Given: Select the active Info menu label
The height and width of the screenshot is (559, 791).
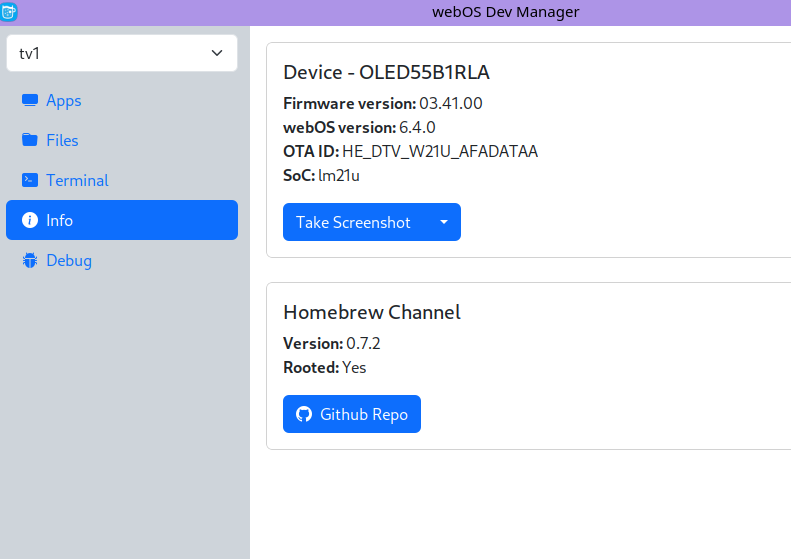Looking at the screenshot, I should coord(59,220).
